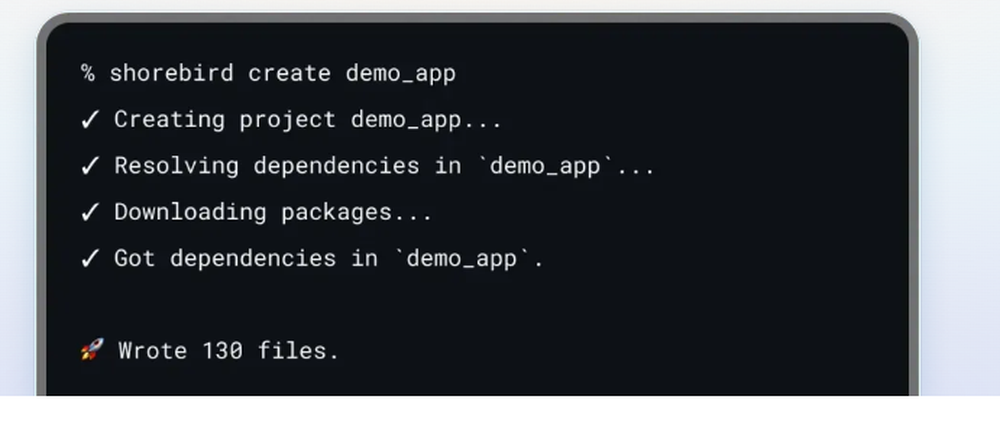Click the word dependencies in the Resolving line

(337, 166)
